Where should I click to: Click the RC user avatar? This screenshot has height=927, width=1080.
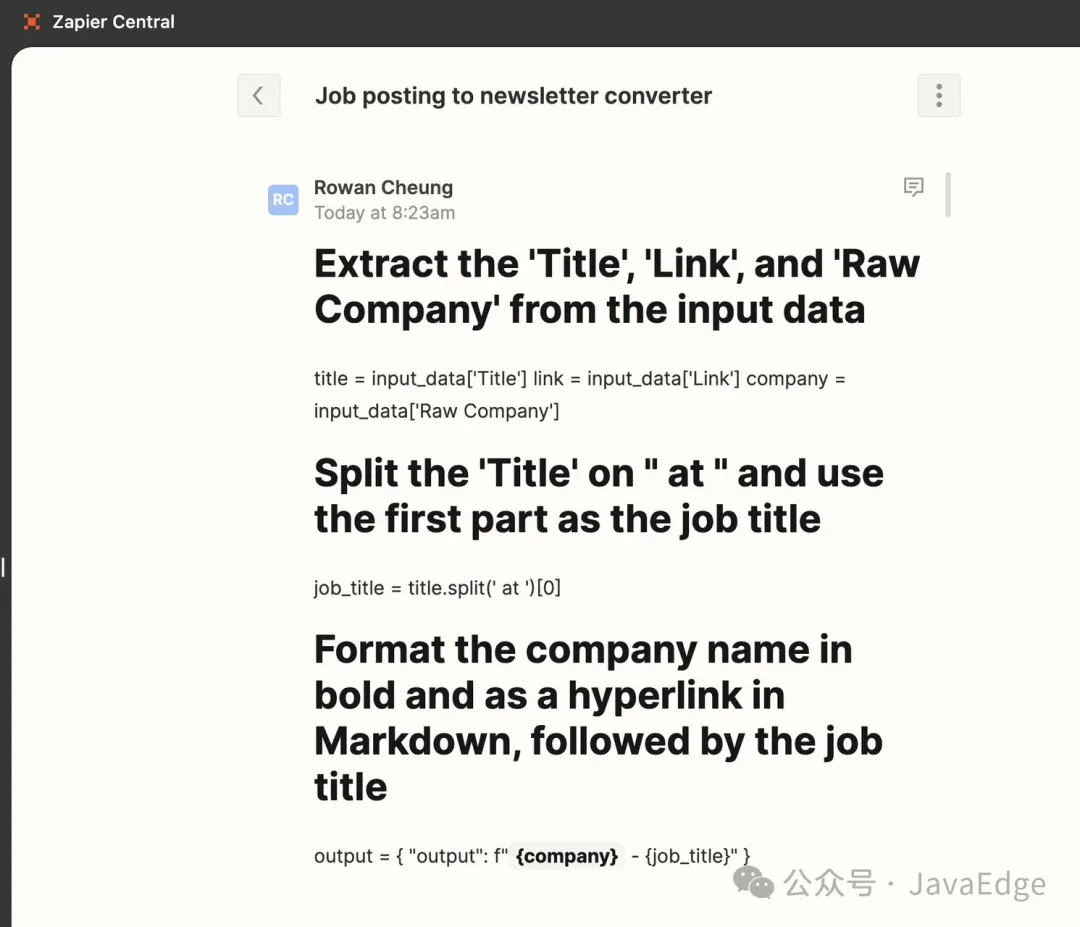(283, 200)
